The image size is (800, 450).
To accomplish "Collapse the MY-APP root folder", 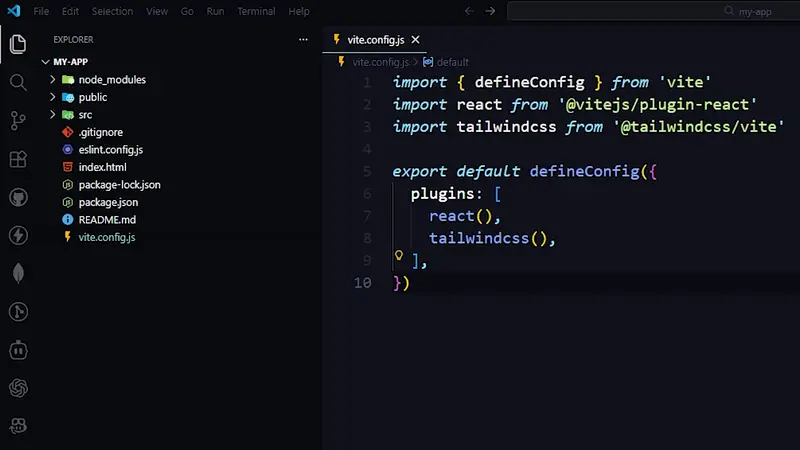I will pyautogui.click(x=70, y=61).
